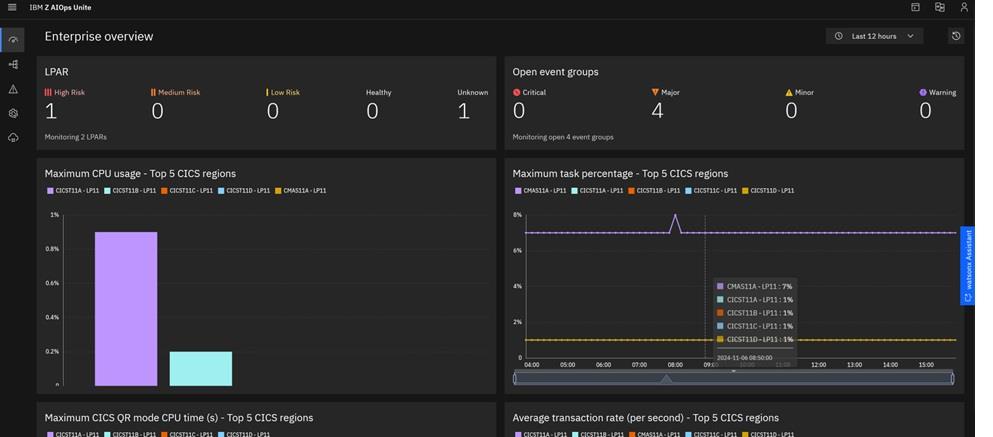993x437 pixels.
Task: Click the High Risk LPAR count
Action: (x=51, y=111)
